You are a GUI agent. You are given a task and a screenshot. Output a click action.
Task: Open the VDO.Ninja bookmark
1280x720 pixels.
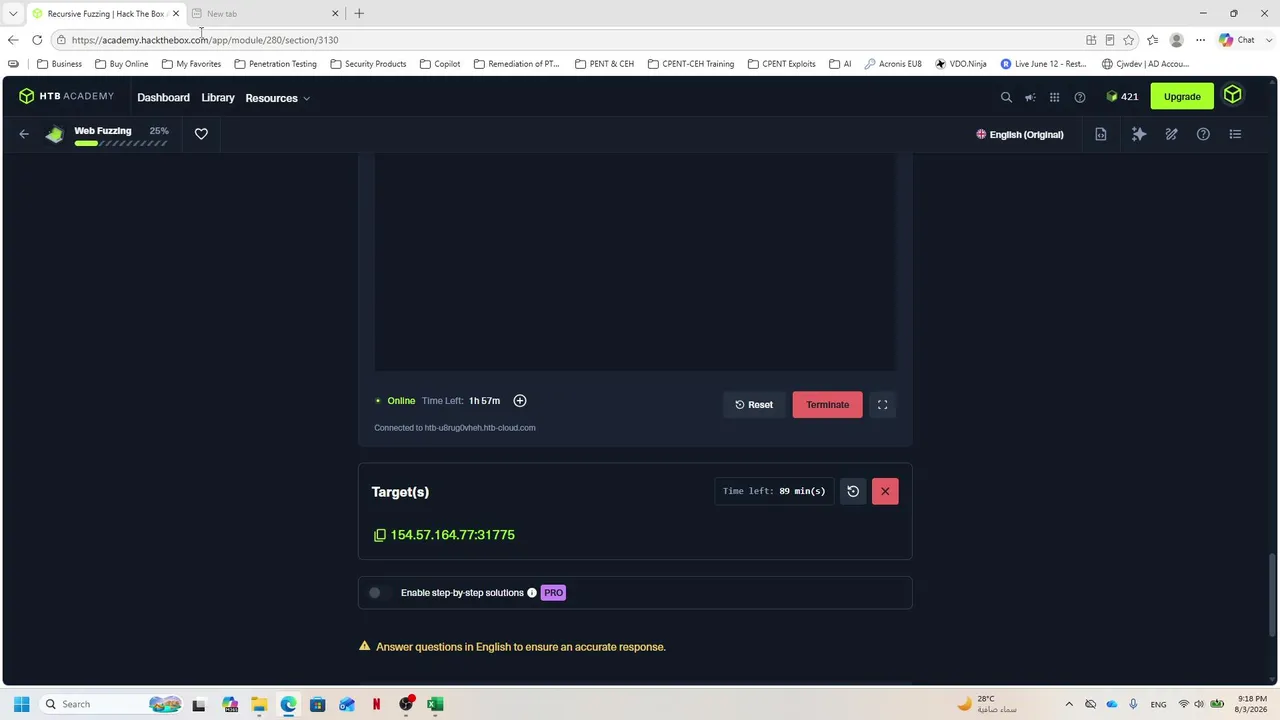(961, 64)
